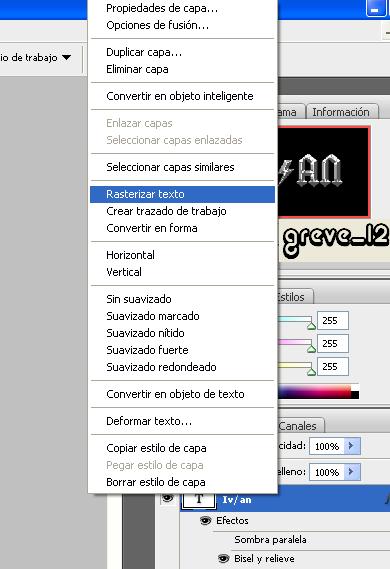Click the yellow color slider handle

[311, 372]
